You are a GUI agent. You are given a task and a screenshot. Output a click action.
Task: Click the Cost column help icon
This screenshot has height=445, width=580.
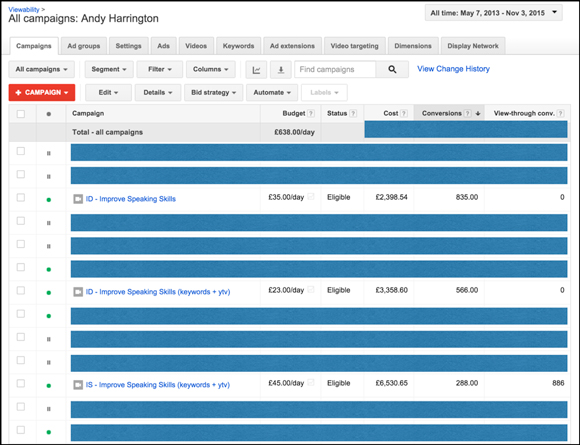tap(404, 114)
